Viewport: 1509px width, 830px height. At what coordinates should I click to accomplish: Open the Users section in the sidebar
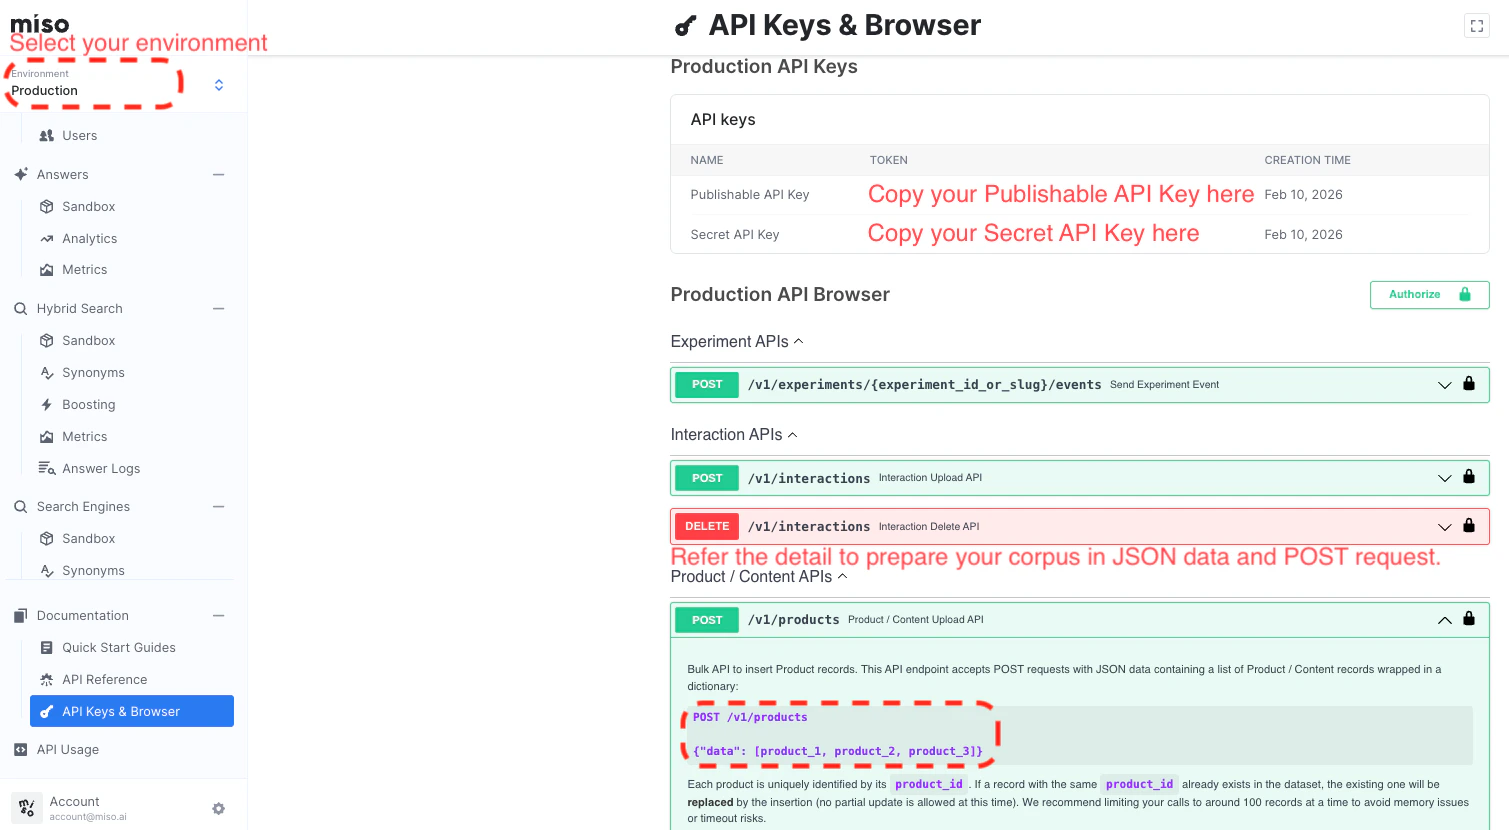(81, 135)
